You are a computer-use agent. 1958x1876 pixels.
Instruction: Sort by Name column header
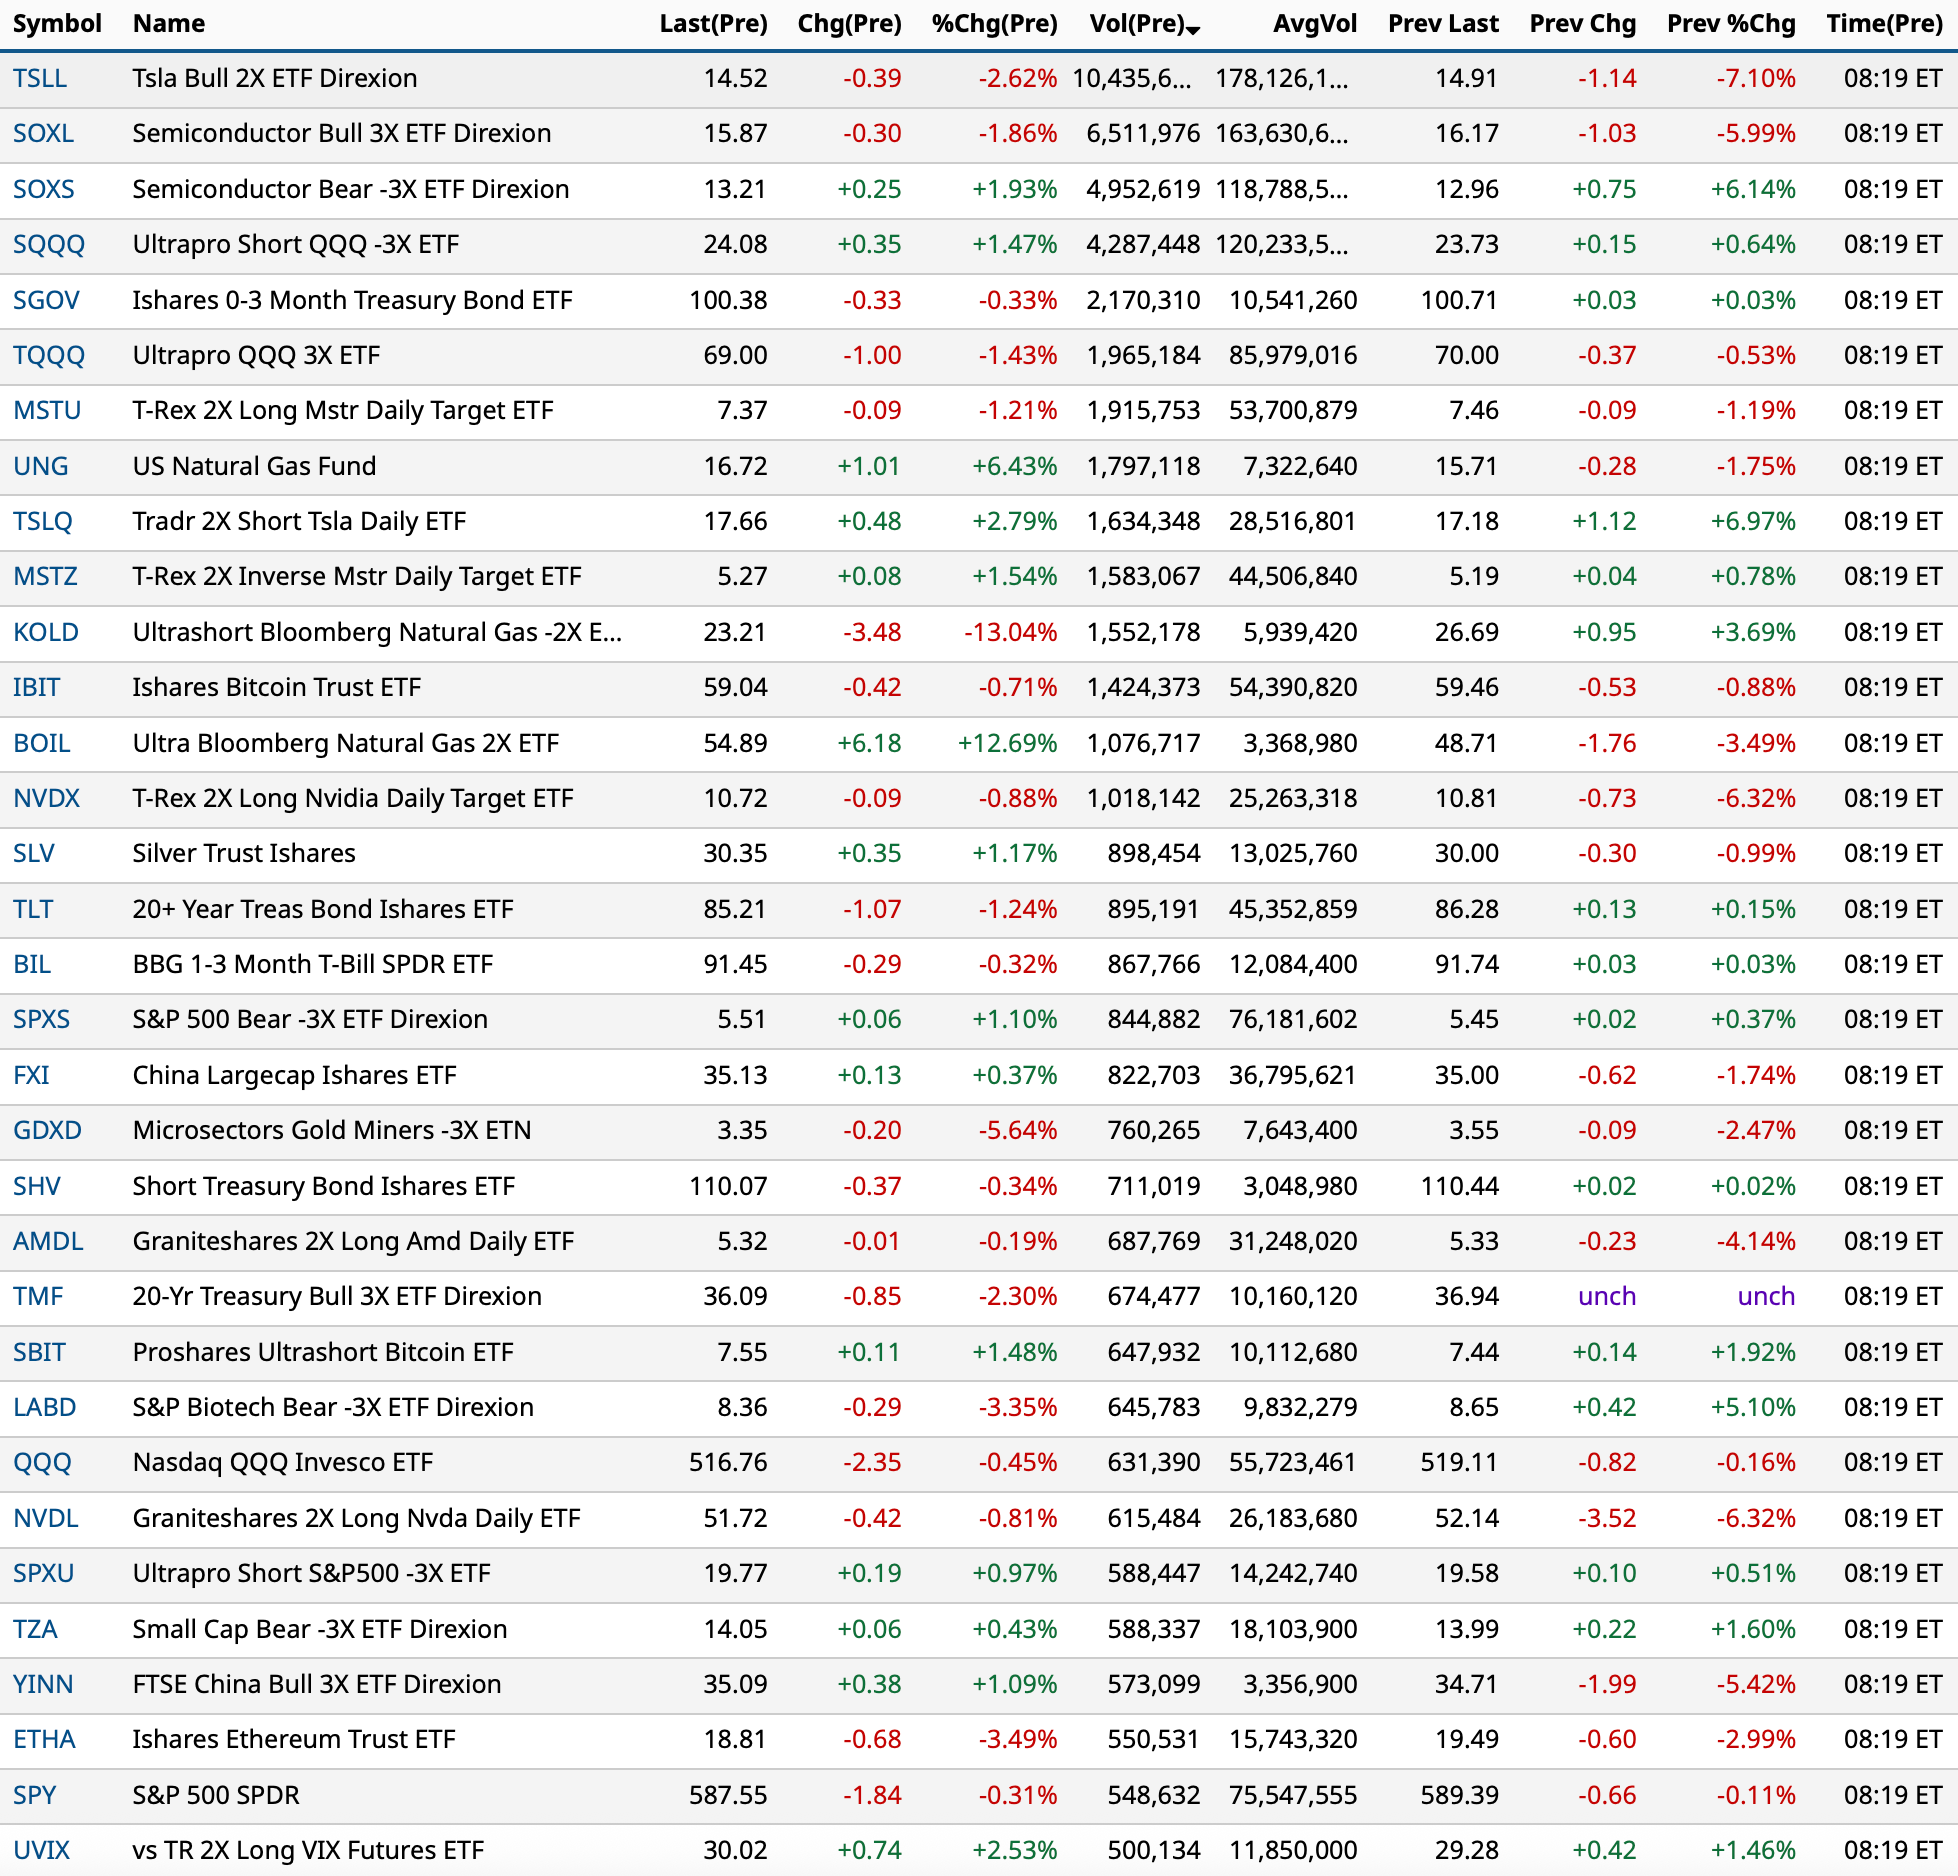(x=169, y=23)
